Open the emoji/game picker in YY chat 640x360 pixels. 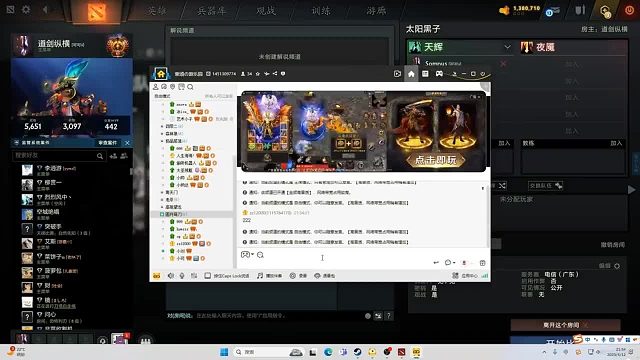click(246, 255)
